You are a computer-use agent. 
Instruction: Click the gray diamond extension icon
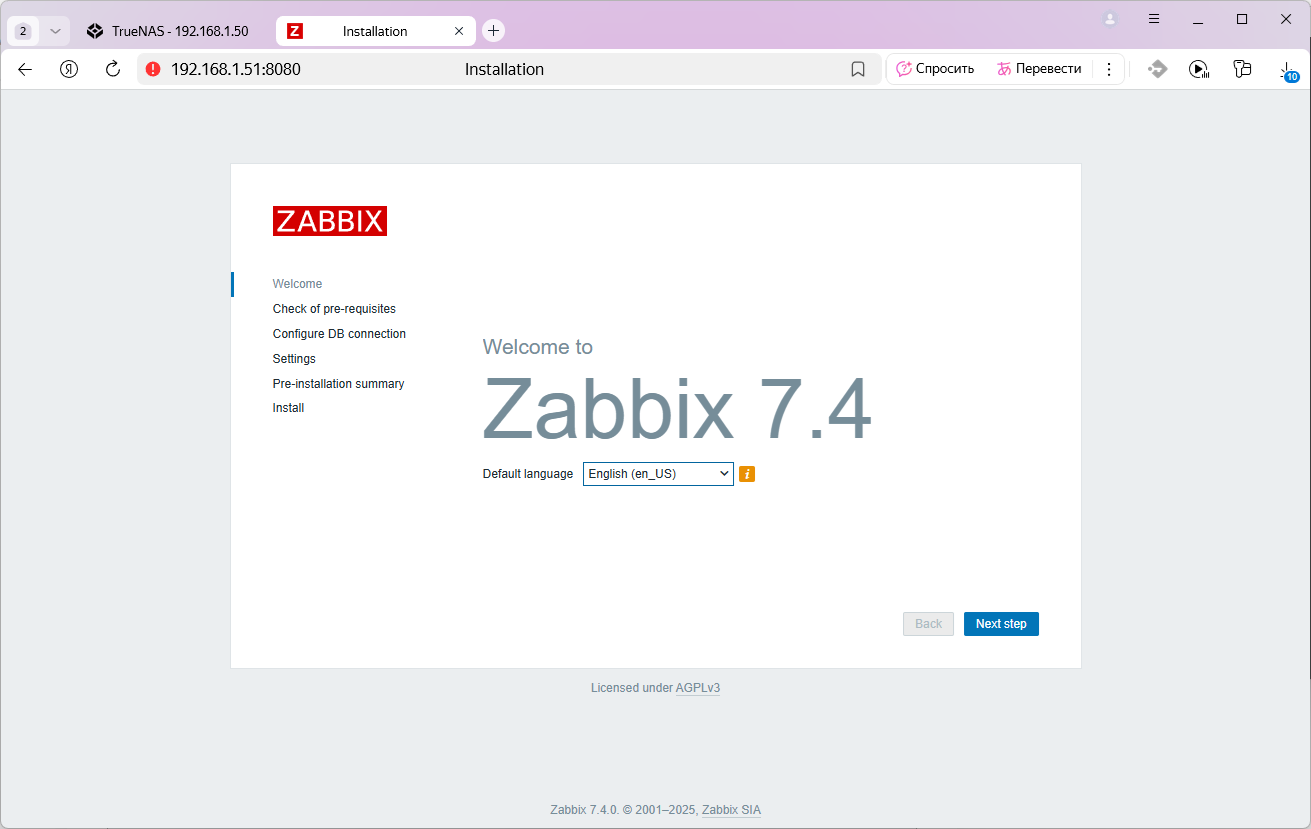(1158, 69)
